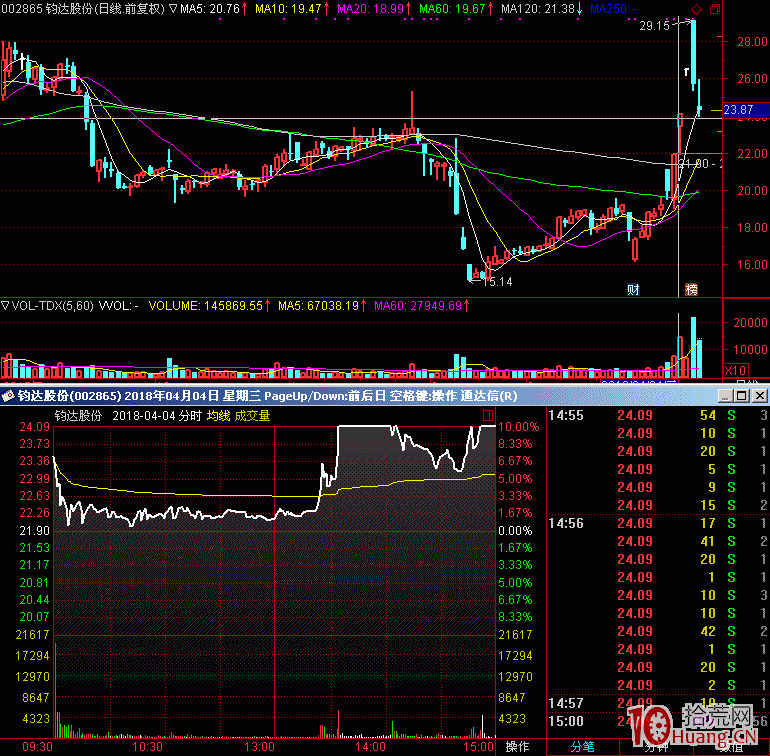Image resolution: width=770 pixels, height=756 pixels.
Task: Click the 26.00 price axis label
Action: pos(752,78)
